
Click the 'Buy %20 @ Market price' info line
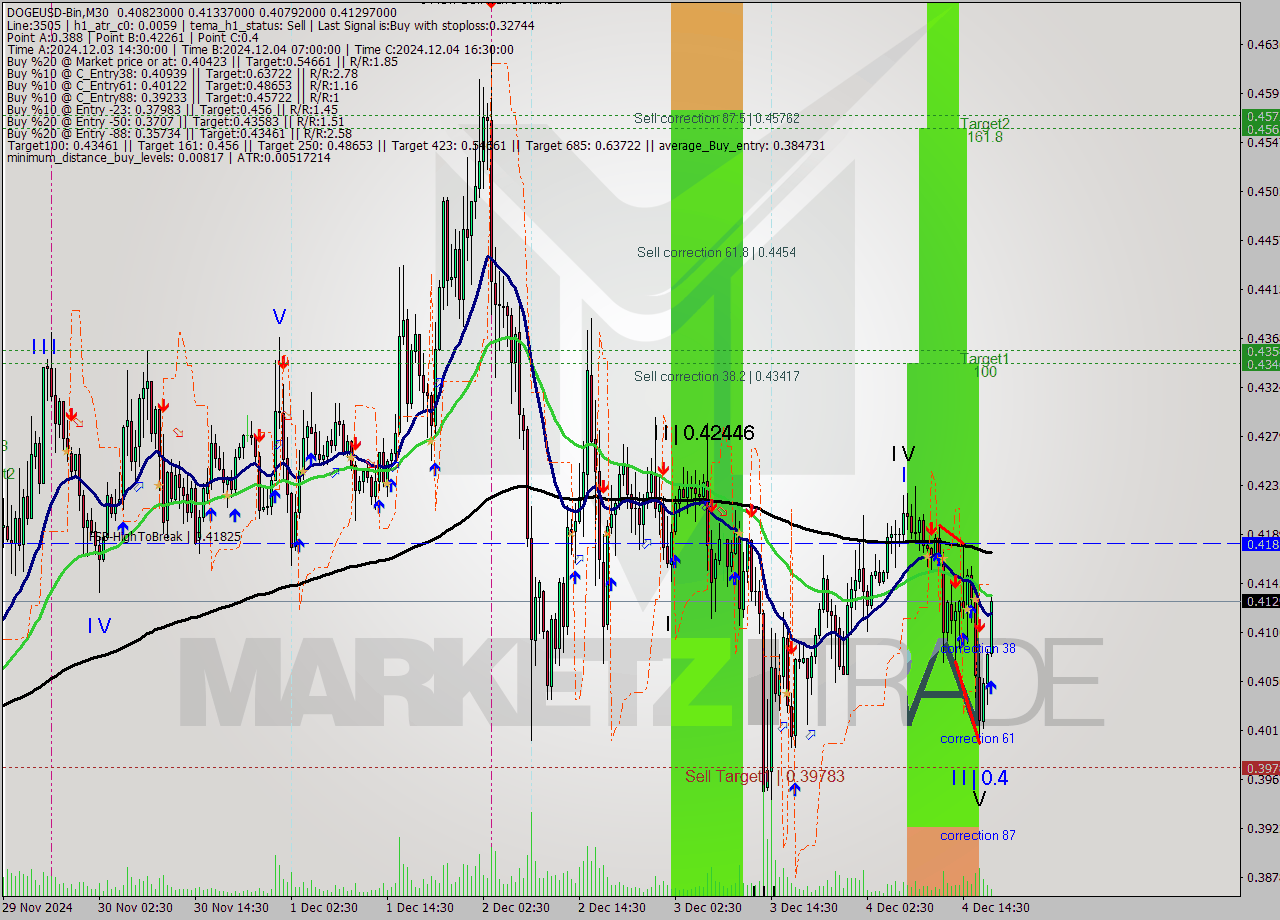[201, 61]
